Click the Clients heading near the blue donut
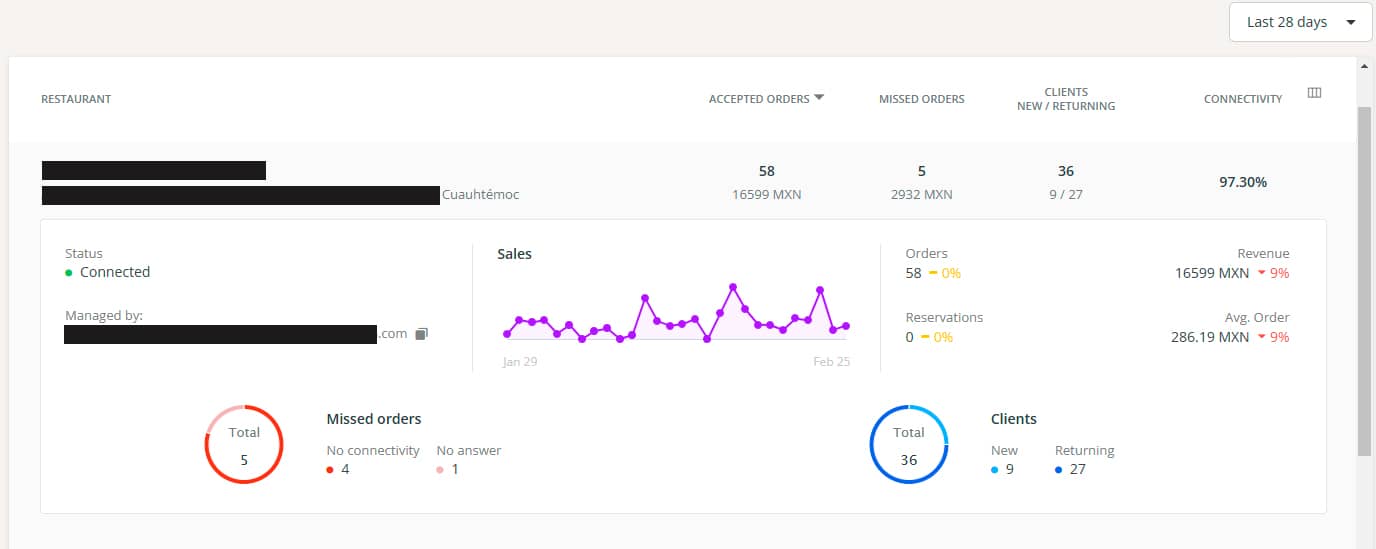Viewport: 1376px width, 549px height. pyautogui.click(x=1014, y=419)
